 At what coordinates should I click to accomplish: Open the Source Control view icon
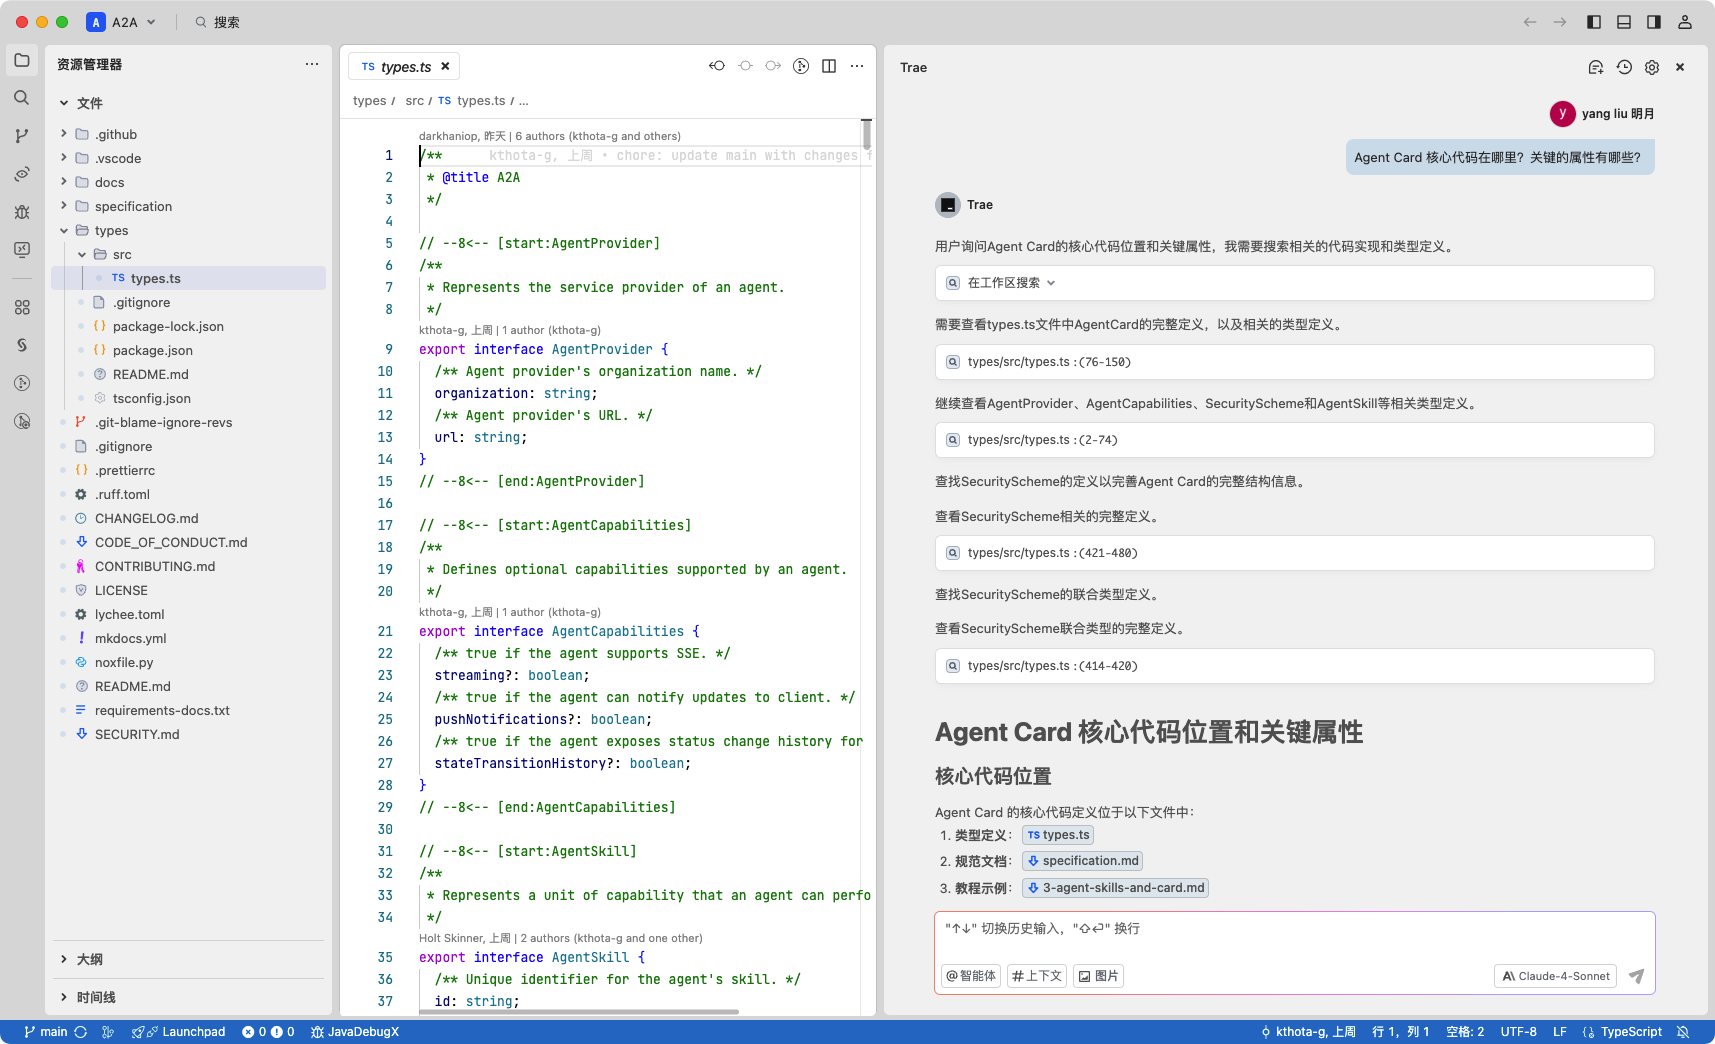tap(22, 136)
